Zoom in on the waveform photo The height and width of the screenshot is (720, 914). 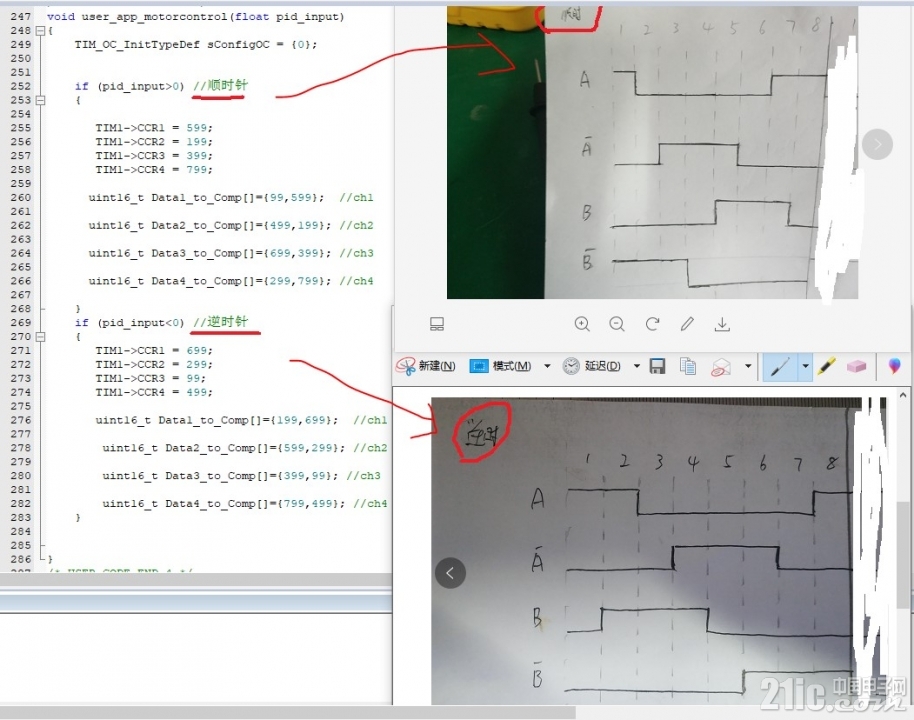click(x=582, y=324)
